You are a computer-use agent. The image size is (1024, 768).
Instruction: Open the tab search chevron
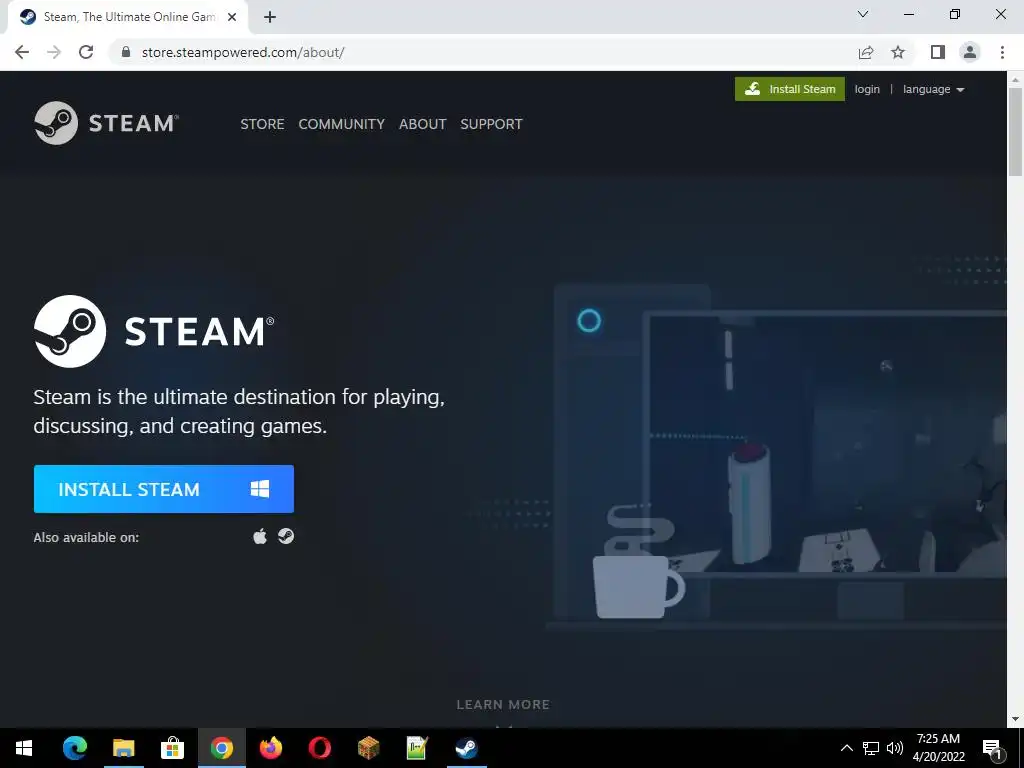pyautogui.click(x=863, y=14)
